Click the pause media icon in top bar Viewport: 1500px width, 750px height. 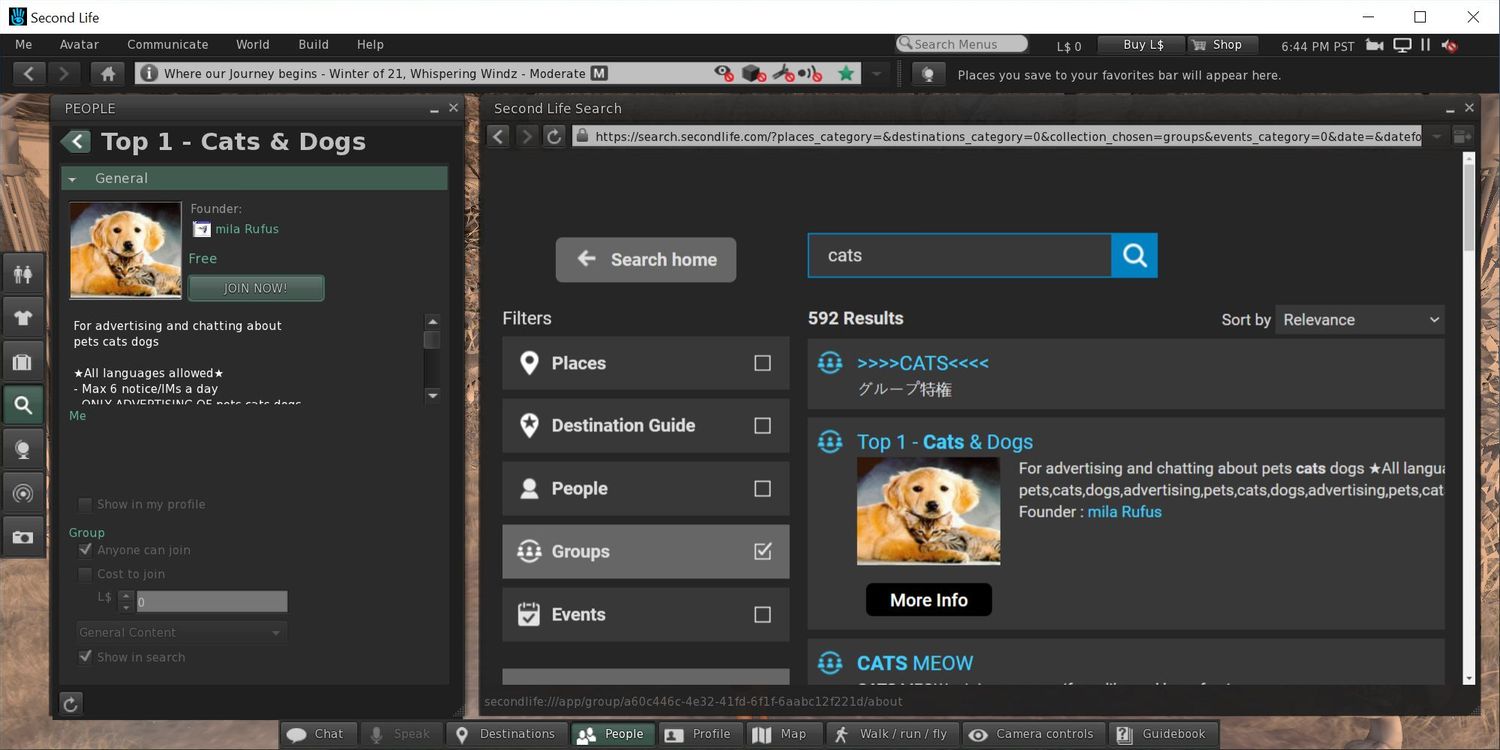[x=1426, y=45]
